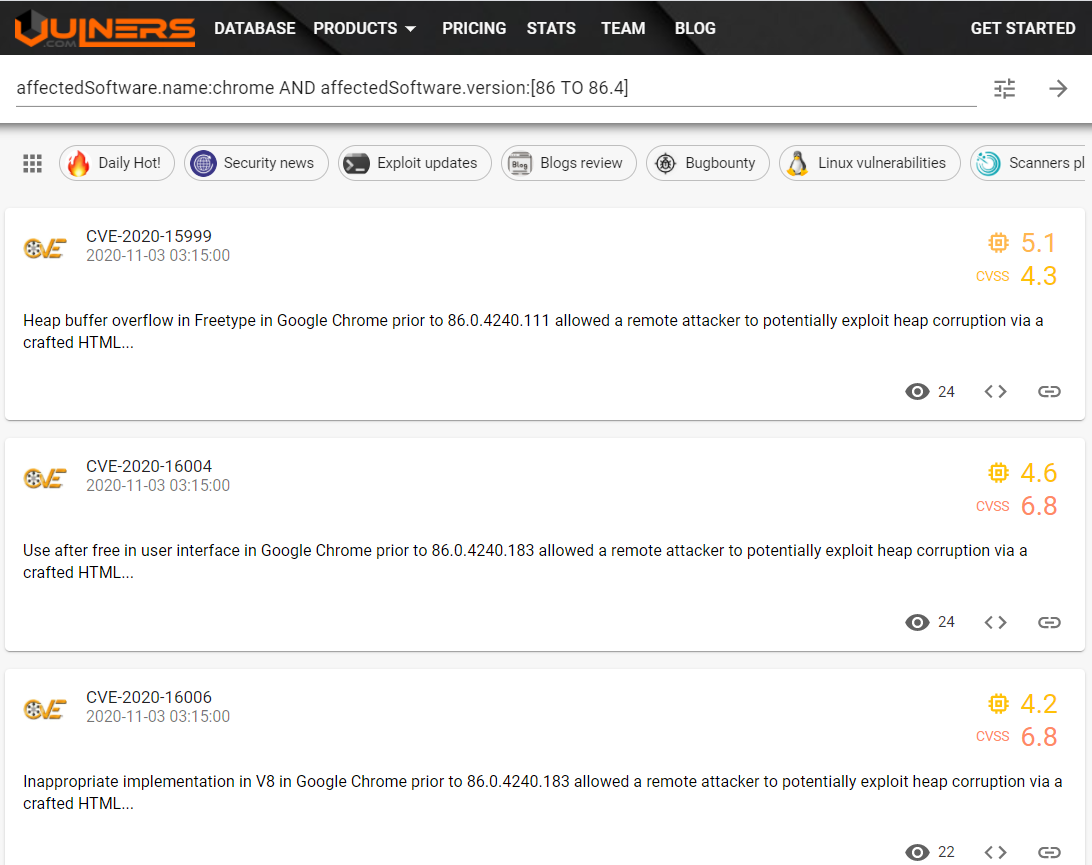Click the search submit arrow icon
Viewport: 1092px width, 865px height.
click(1058, 88)
